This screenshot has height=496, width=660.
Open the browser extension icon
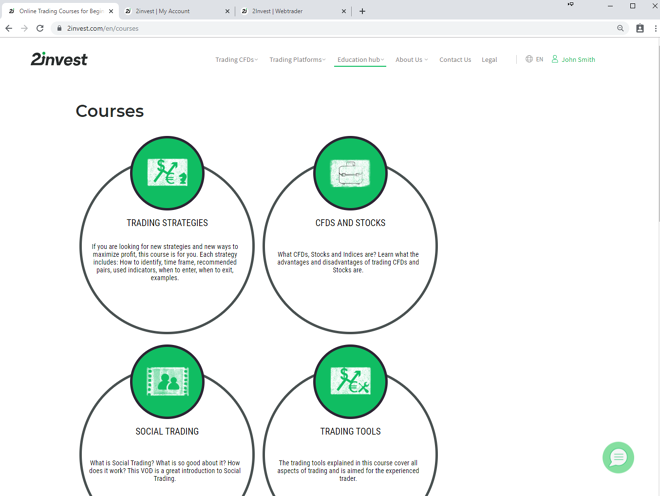(x=640, y=28)
